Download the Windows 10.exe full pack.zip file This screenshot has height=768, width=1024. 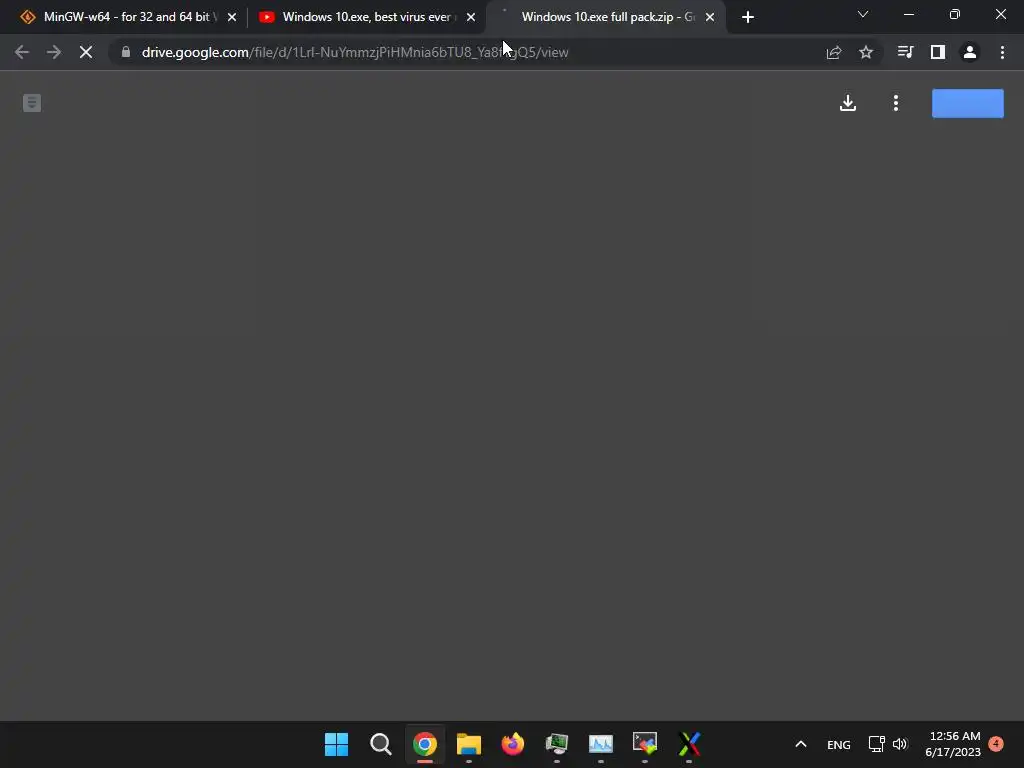click(x=848, y=103)
